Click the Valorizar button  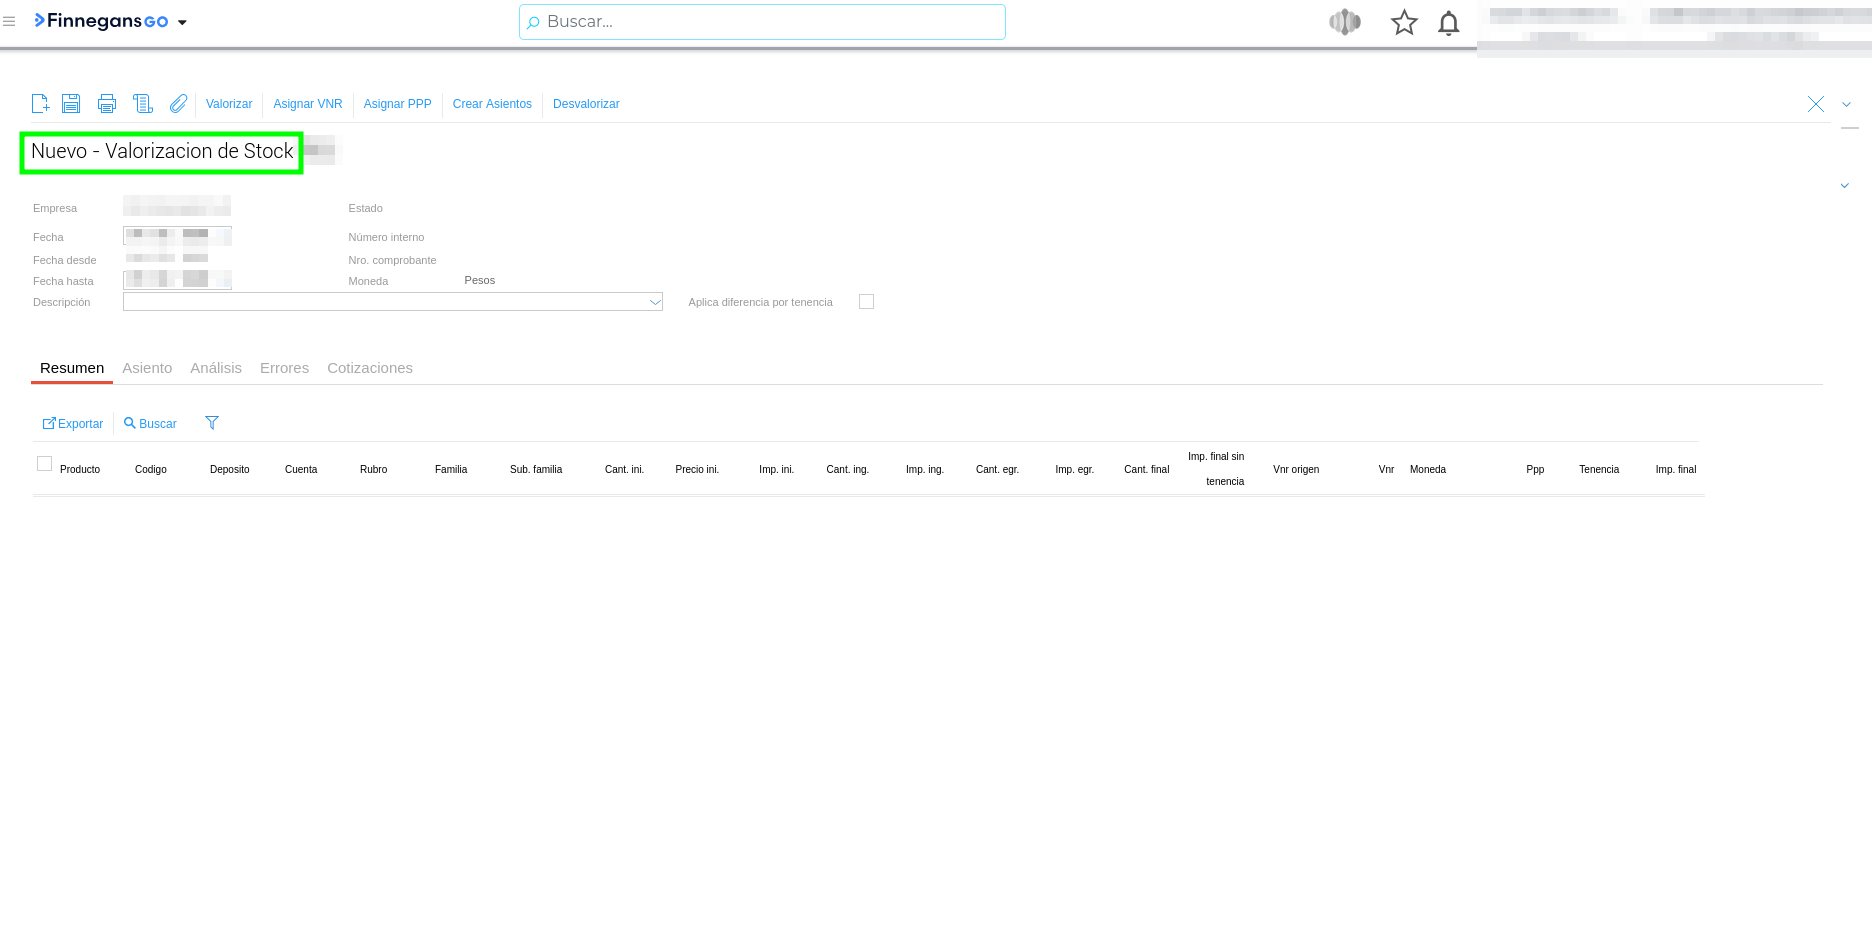pyautogui.click(x=229, y=104)
